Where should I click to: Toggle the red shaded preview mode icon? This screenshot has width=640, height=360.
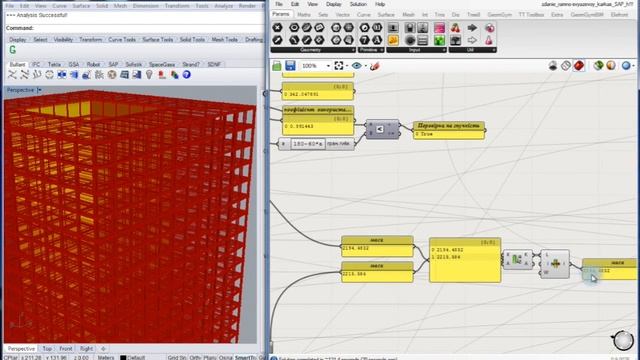[x=579, y=65]
